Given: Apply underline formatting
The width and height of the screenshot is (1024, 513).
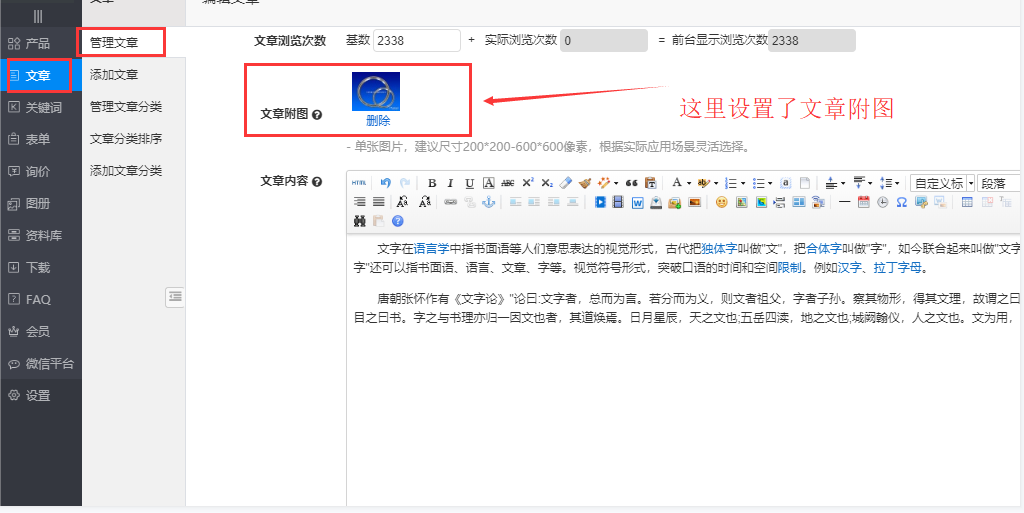Looking at the screenshot, I should tap(469, 183).
